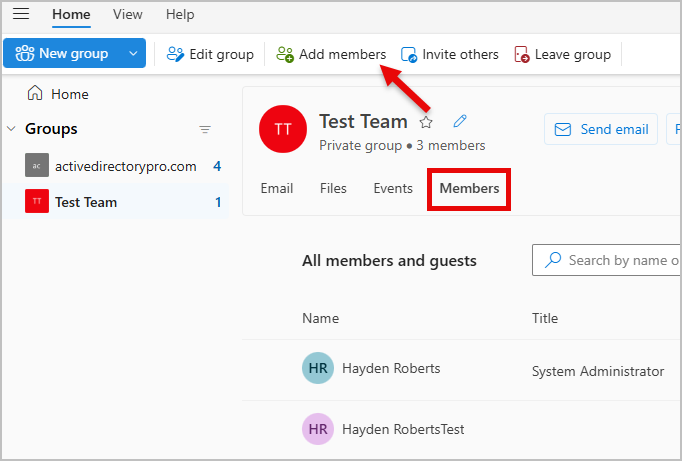Open the Files tab of the group
Screen dimensions: 682x461
[x=333, y=188]
